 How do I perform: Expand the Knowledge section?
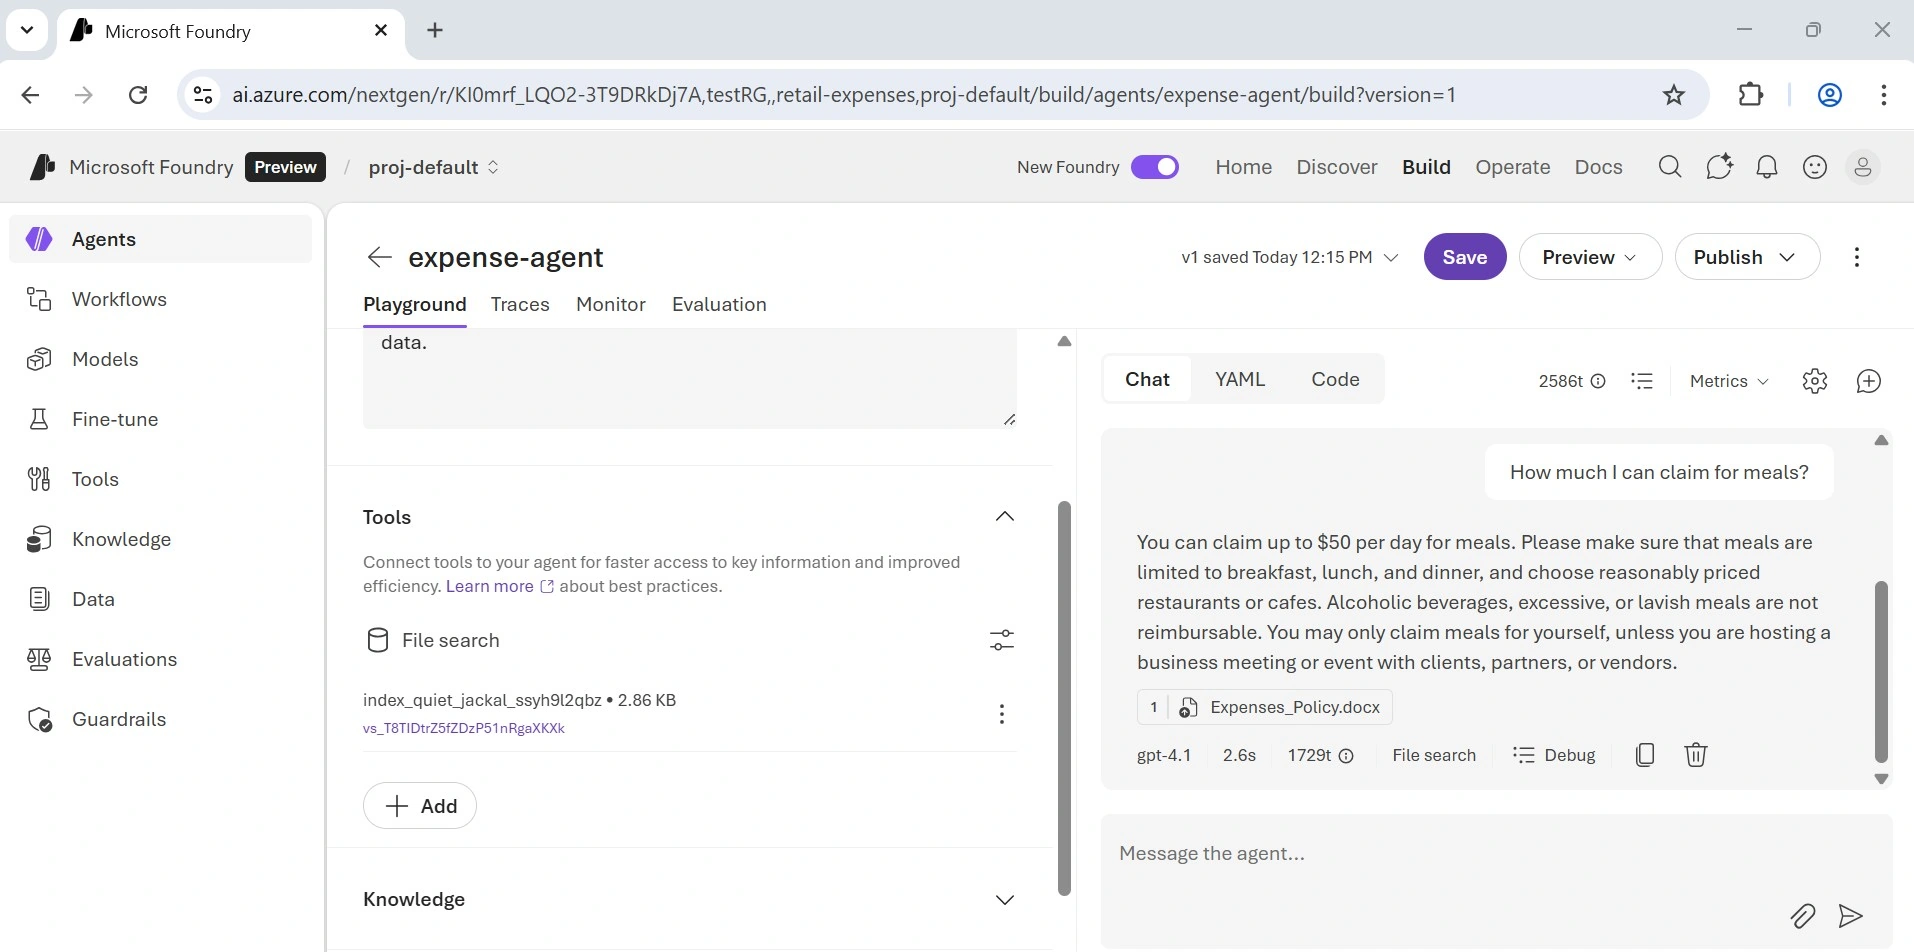coord(1005,900)
